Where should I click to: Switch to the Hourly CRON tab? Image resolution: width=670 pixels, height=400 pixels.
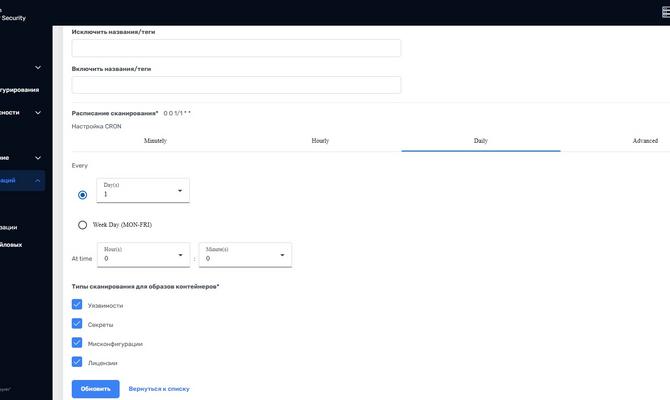pyautogui.click(x=320, y=141)
